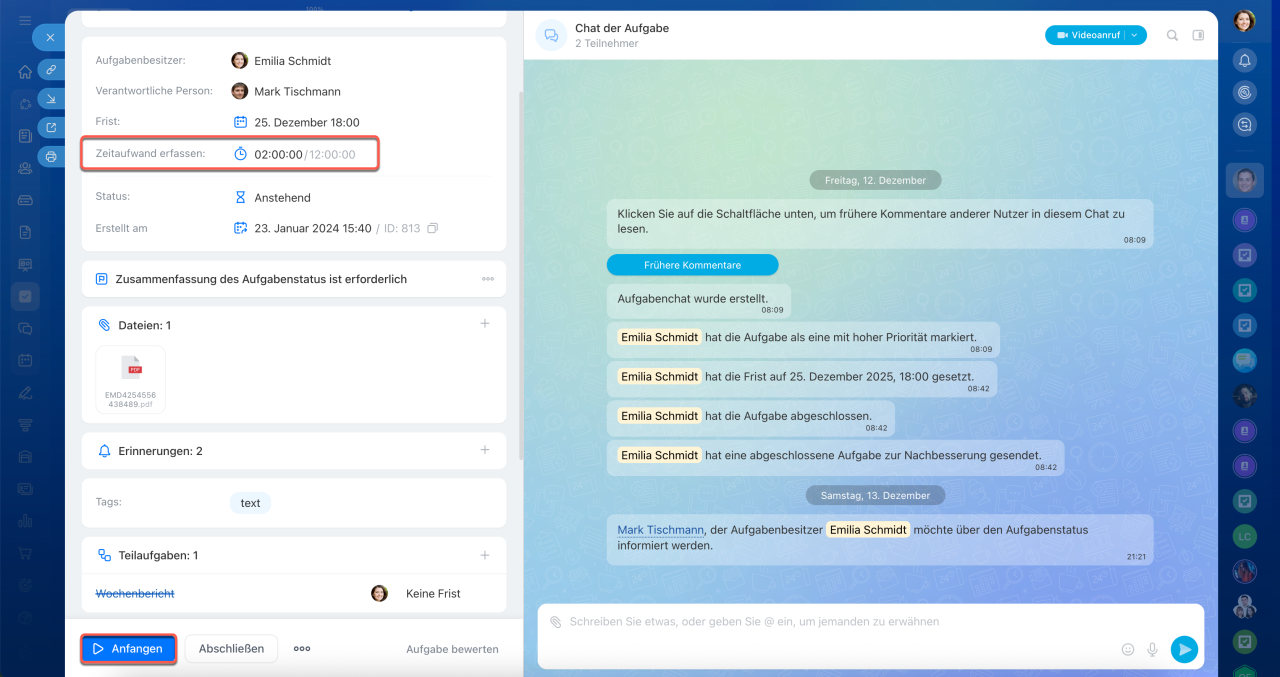Click Emilia Schmidt name under Aufgabenbesitzer
Viewport: 1280px width, 677px height.
tap(292, 61)
